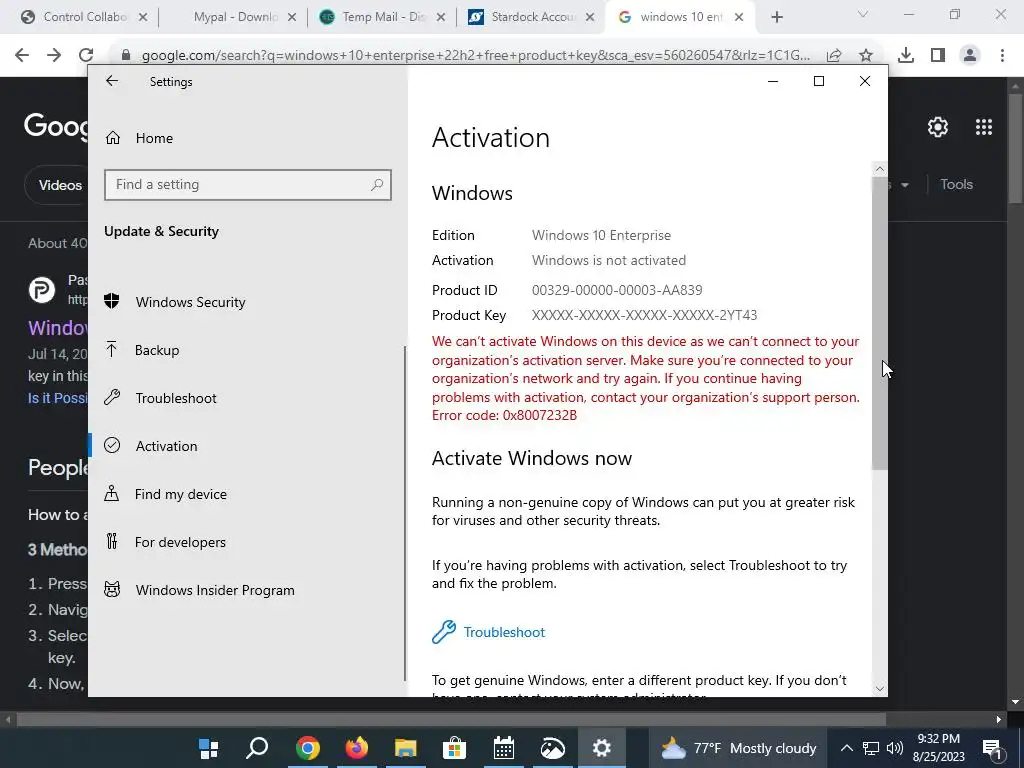Switch to the Temp Mail browser tab

(x=383, y=17)
